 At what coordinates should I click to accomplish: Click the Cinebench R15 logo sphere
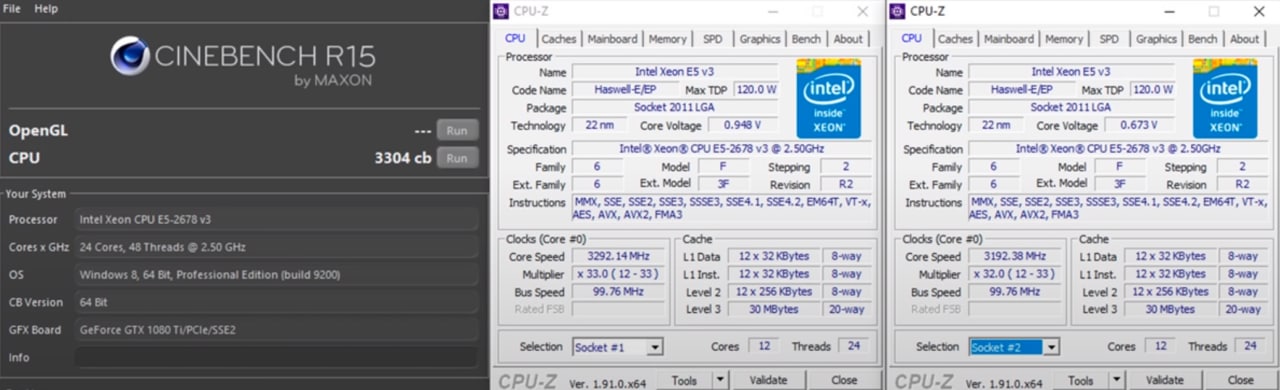130,57
